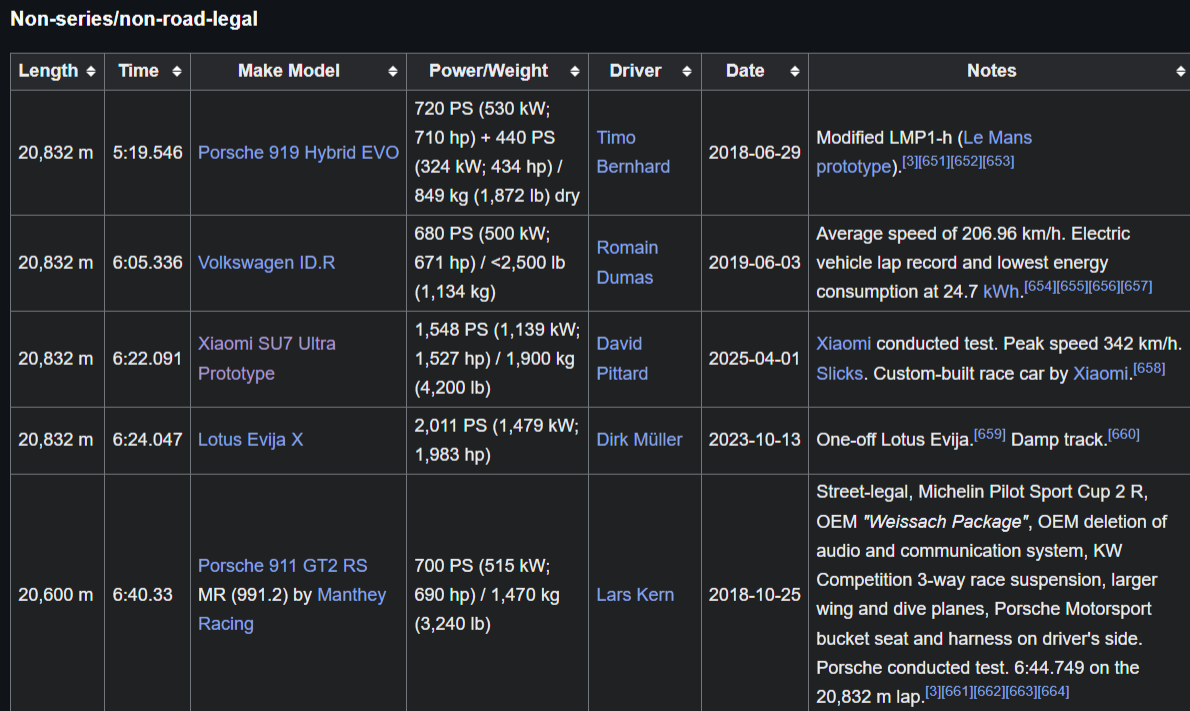Select the date 2025-04-01
This screenshot has height=711, width=1190.
(754, 358)
